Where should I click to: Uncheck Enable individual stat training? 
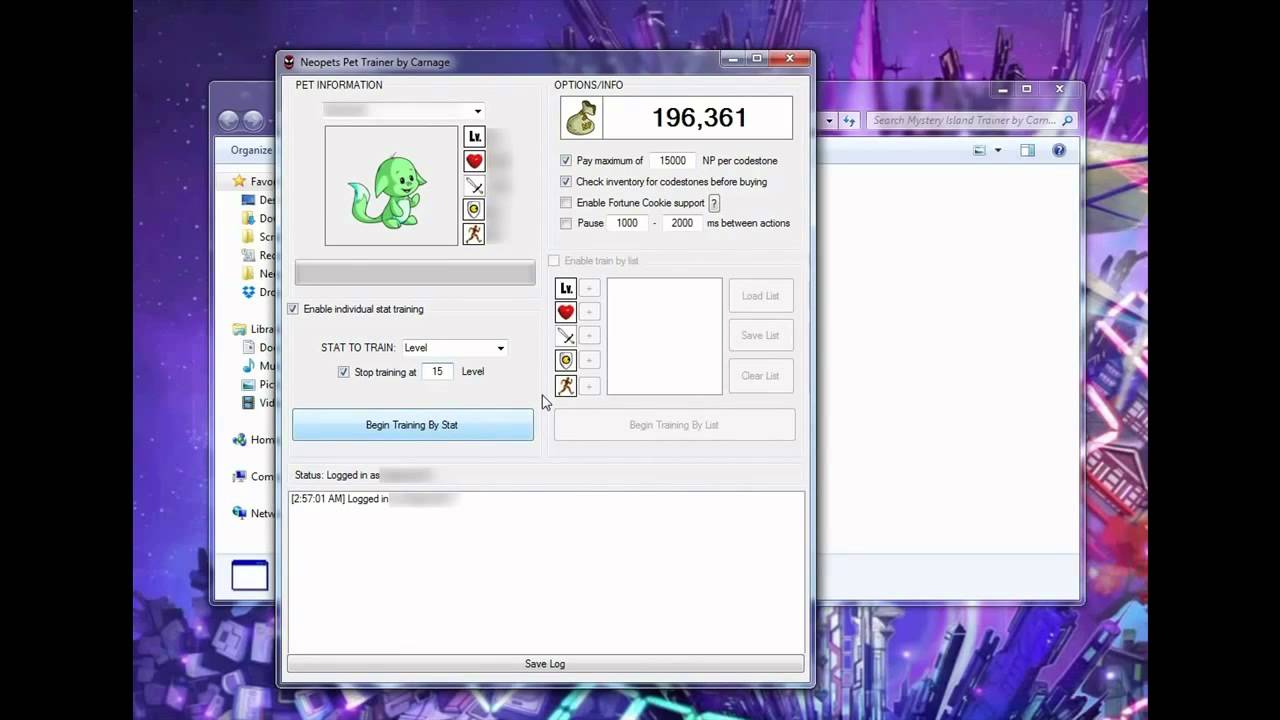[x=293, y=309]
